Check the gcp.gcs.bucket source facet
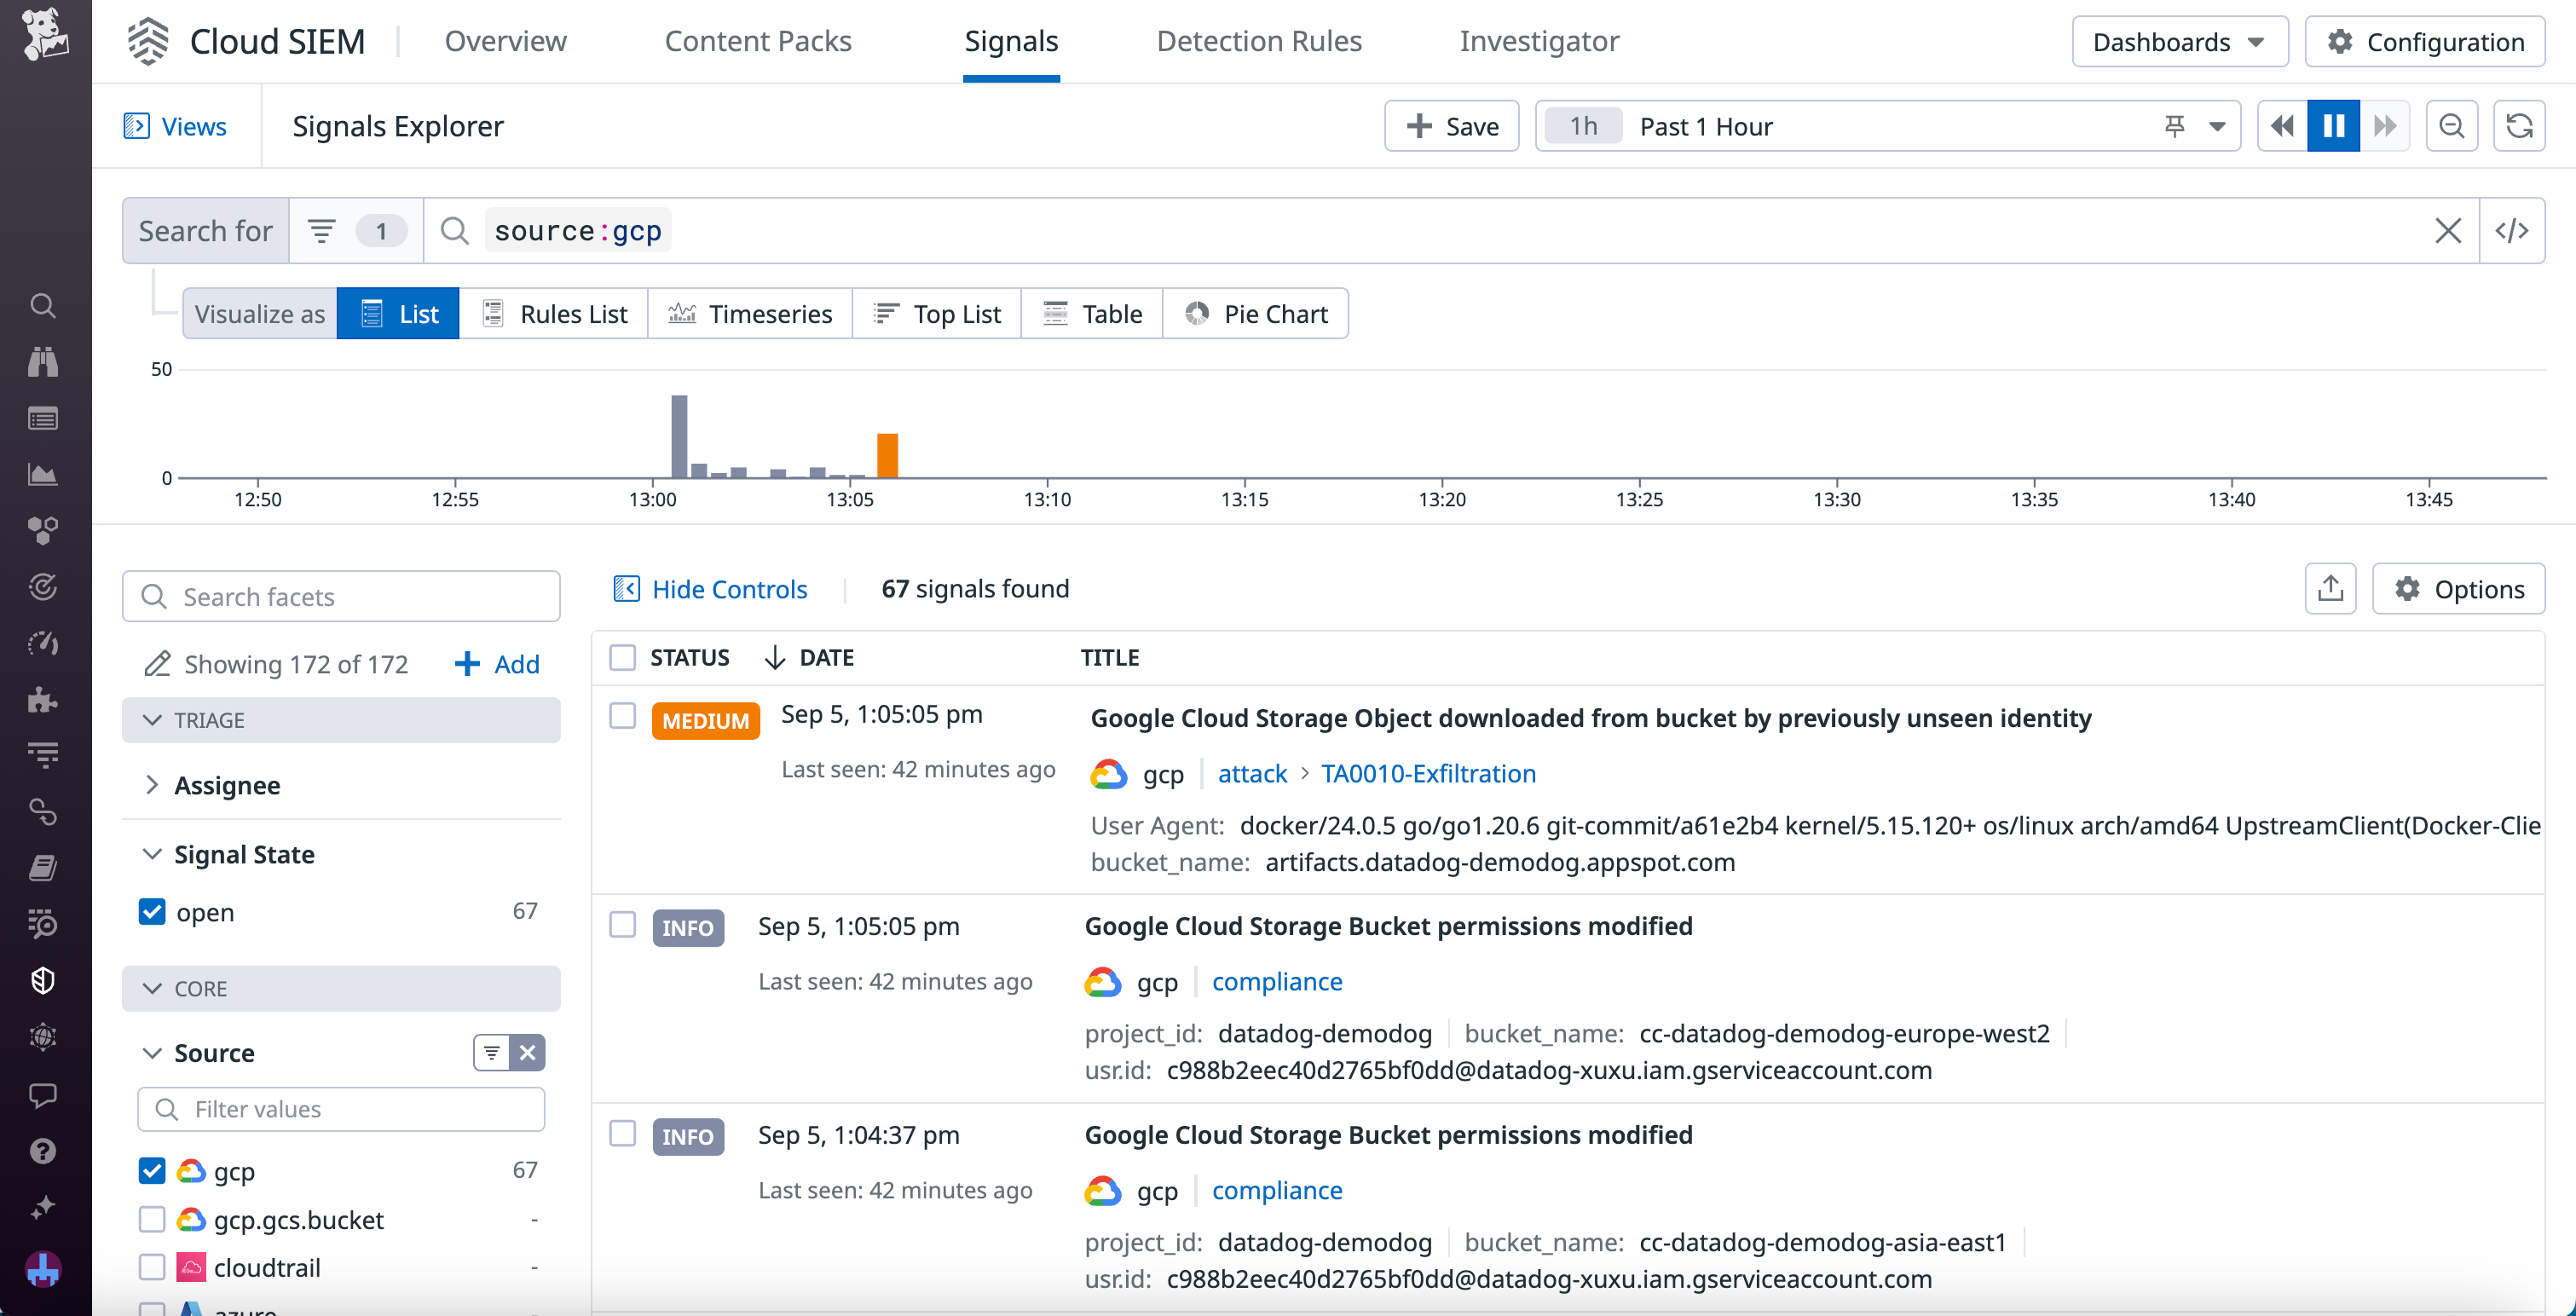The width and height of the screenshot is (2576, 1316). [152, 1219]
